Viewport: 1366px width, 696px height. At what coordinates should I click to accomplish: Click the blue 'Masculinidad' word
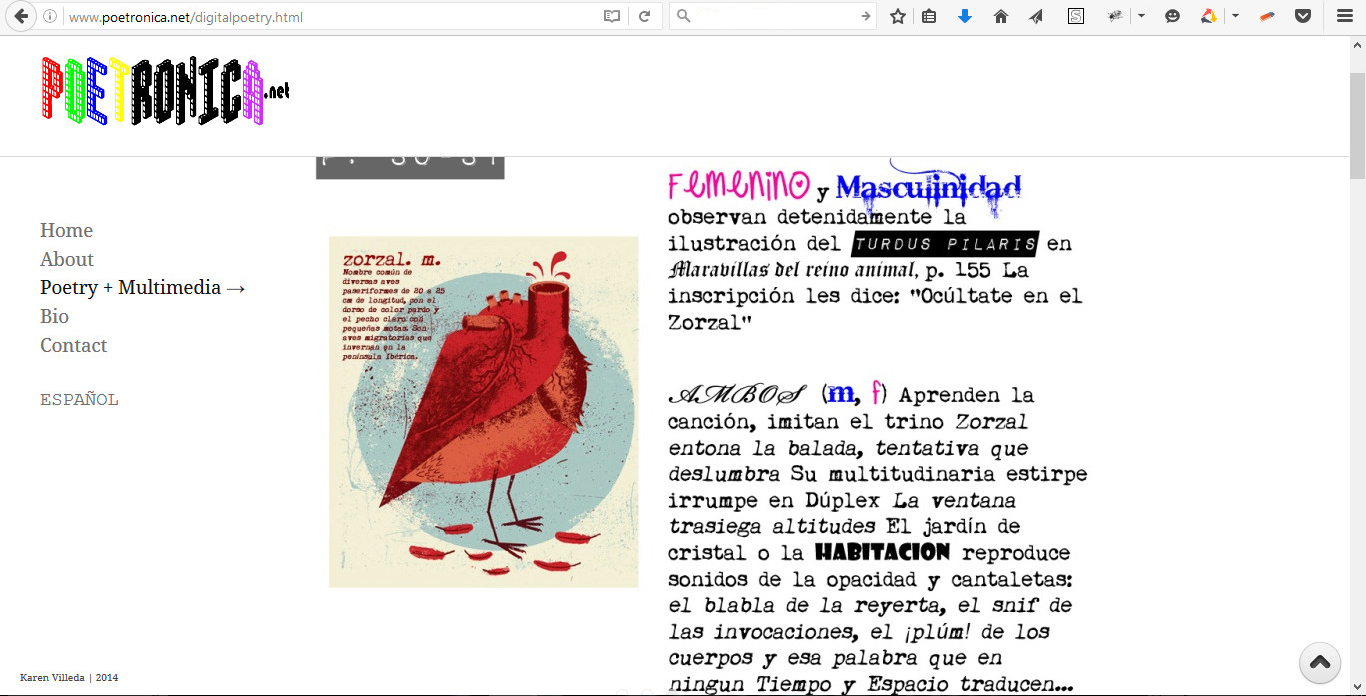coord(928,187)
